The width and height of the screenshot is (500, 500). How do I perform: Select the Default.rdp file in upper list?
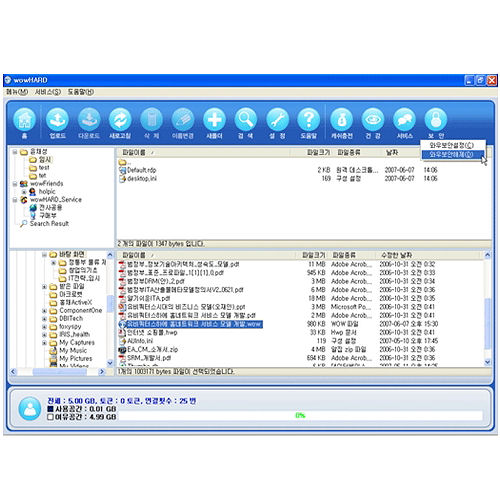(141, 170)
